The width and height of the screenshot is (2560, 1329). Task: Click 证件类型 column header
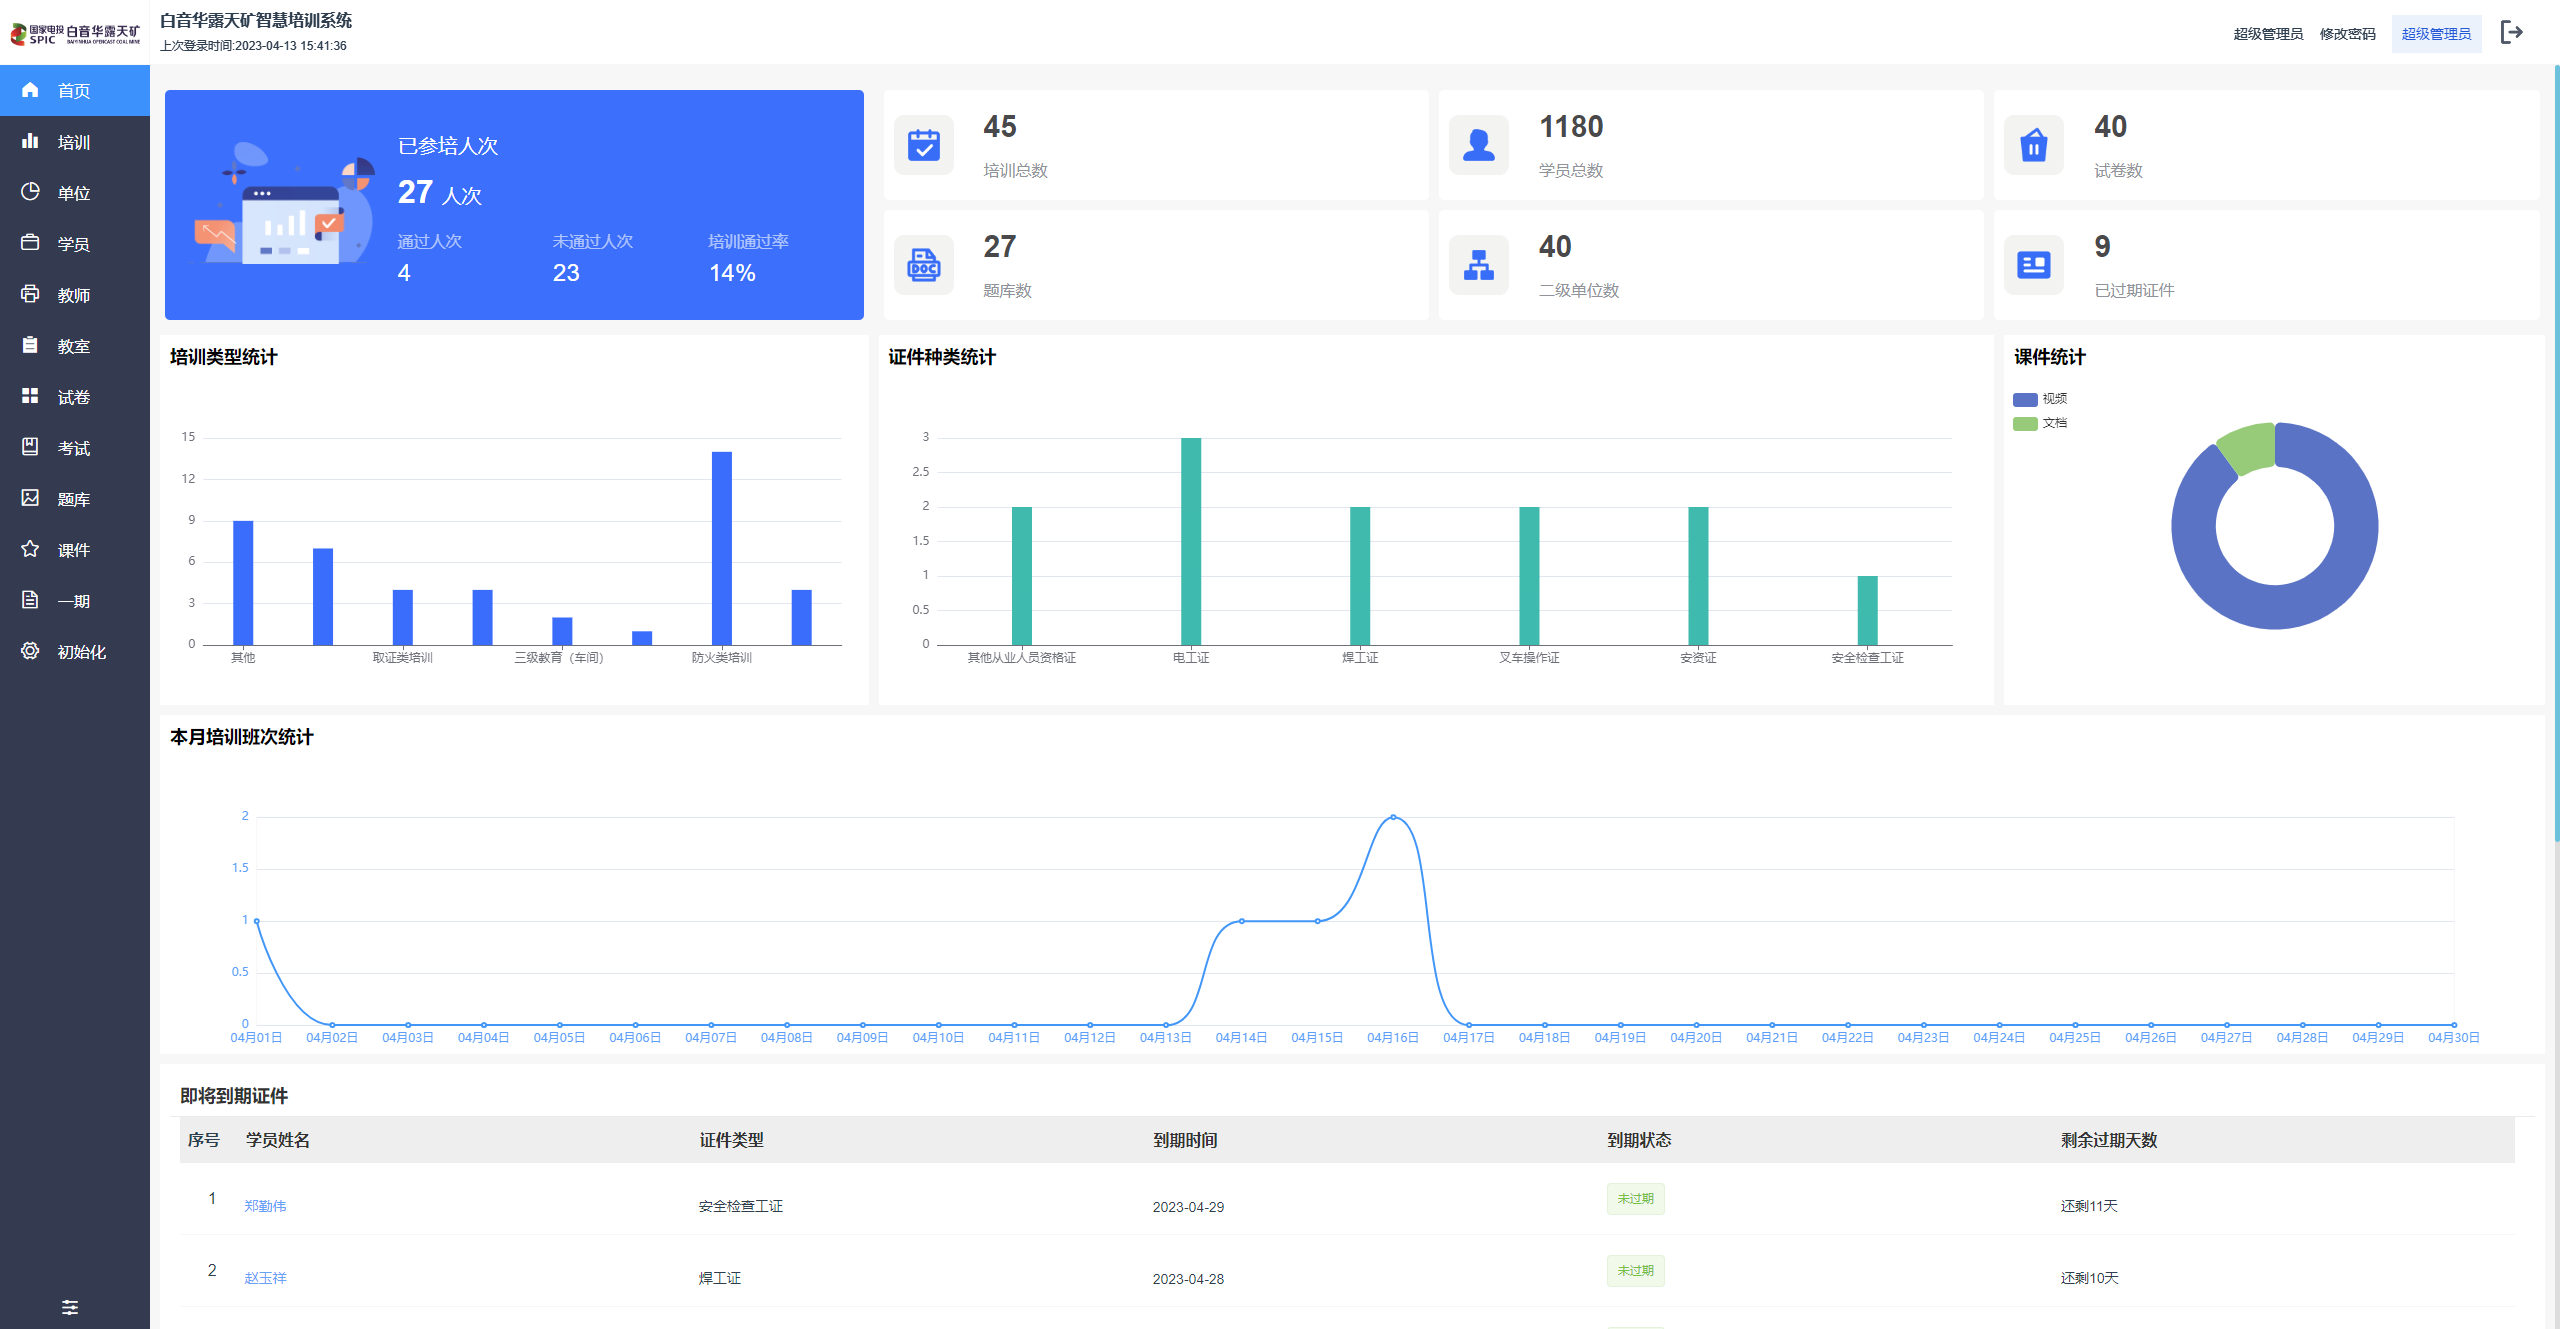(x=731, y=1140)
